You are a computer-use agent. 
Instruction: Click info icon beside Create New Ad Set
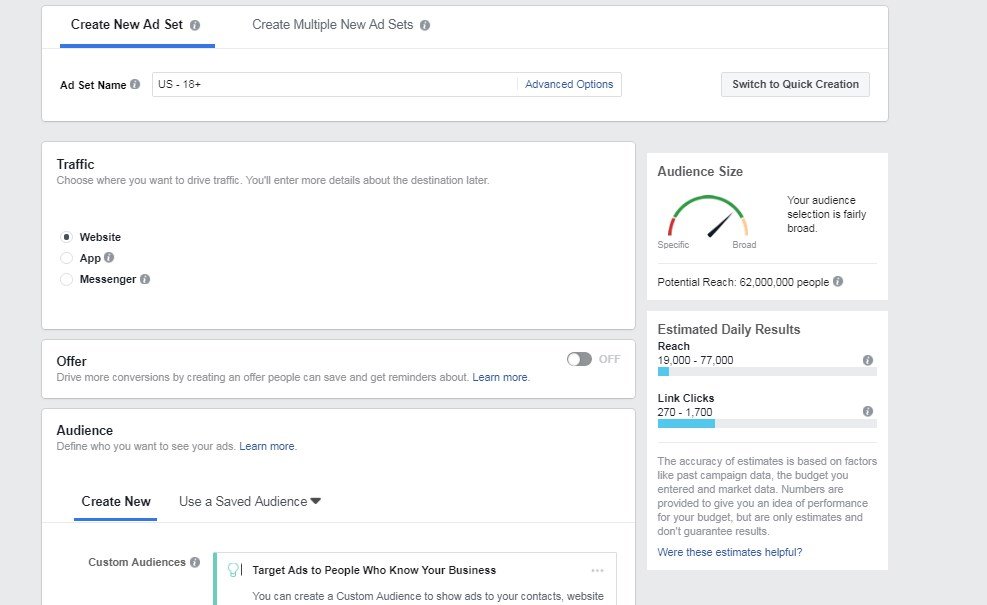point(195,25)
